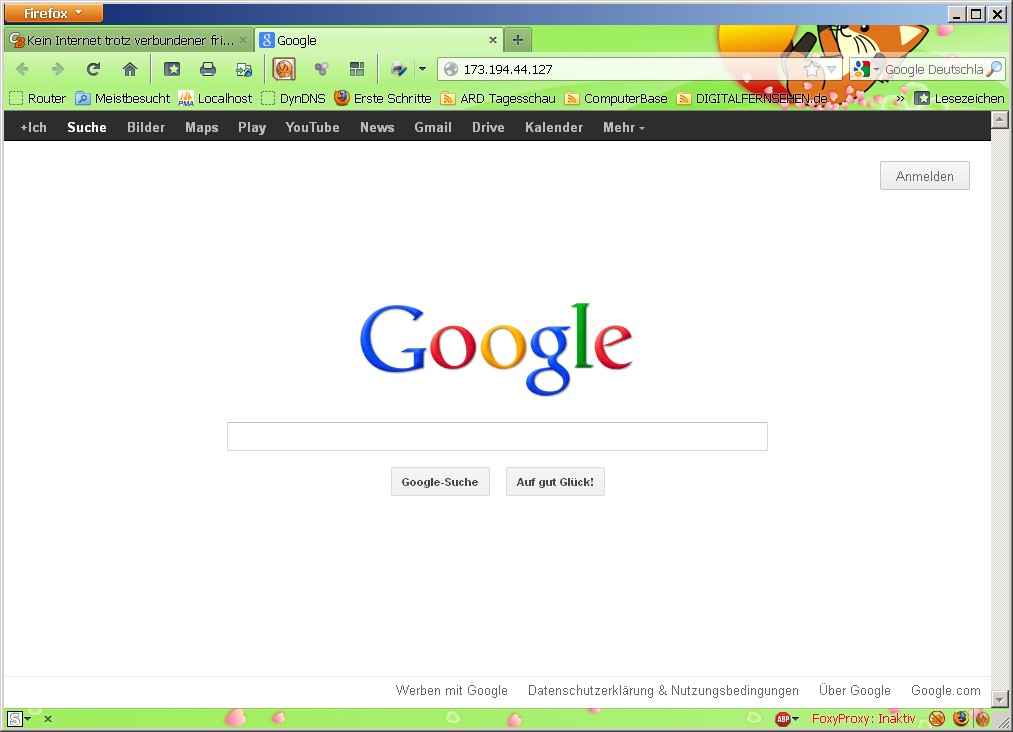Click the Google-Suche button
Screen dimensions: 1013x732
point(440,482)
